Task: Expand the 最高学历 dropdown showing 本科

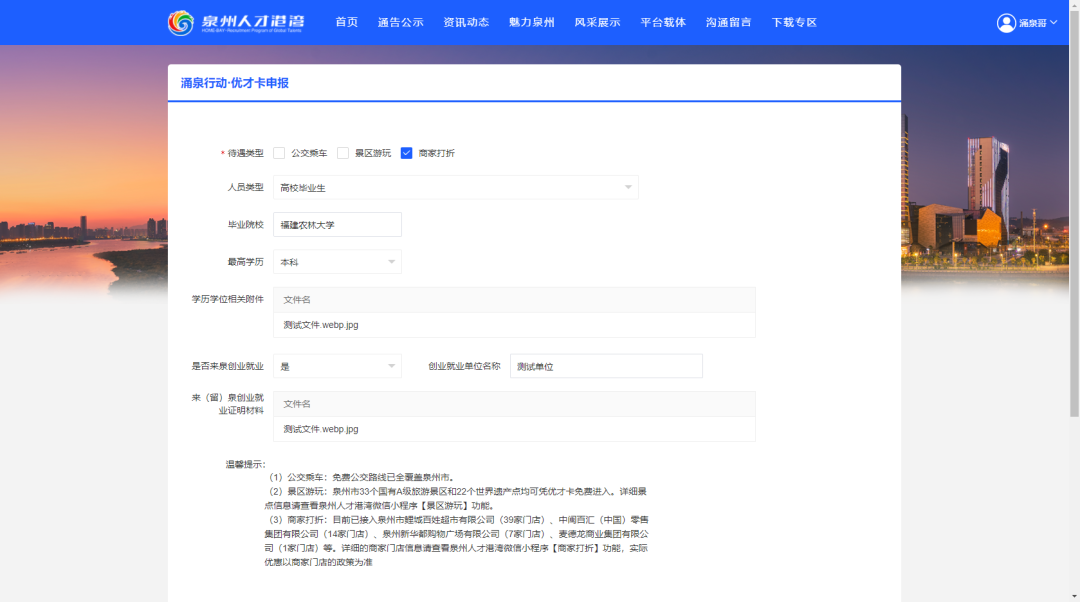Action: [x=337, y=262]
